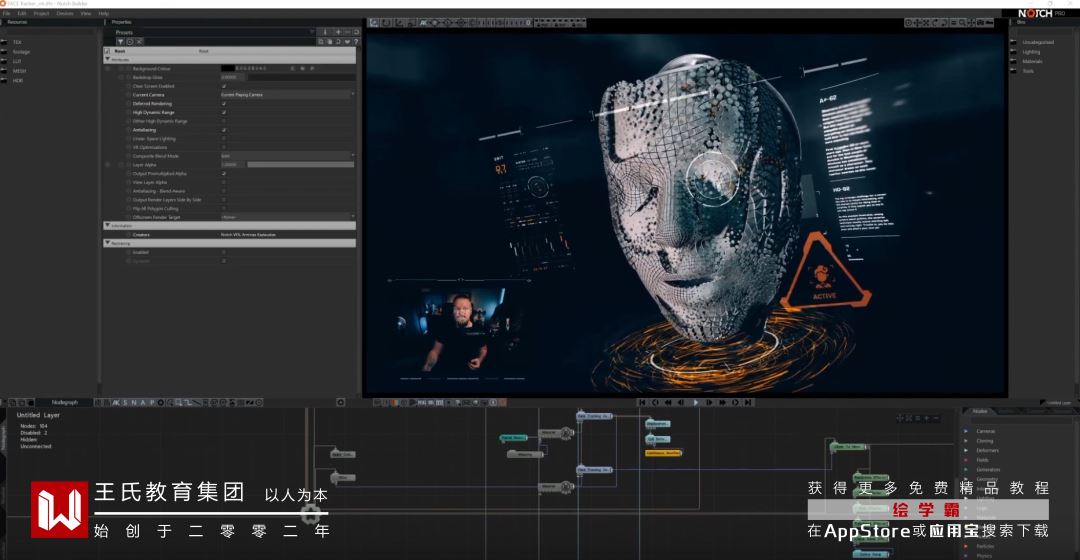Open the MESH resources folder
Viewport: 1080px width, 560px height.
point(20,71)
